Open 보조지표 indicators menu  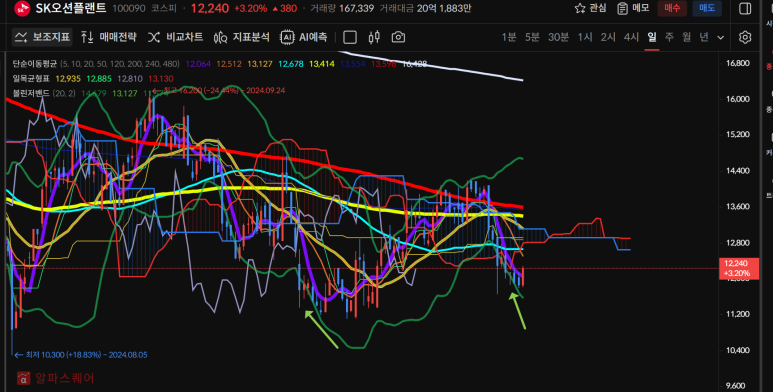[42, 37]
